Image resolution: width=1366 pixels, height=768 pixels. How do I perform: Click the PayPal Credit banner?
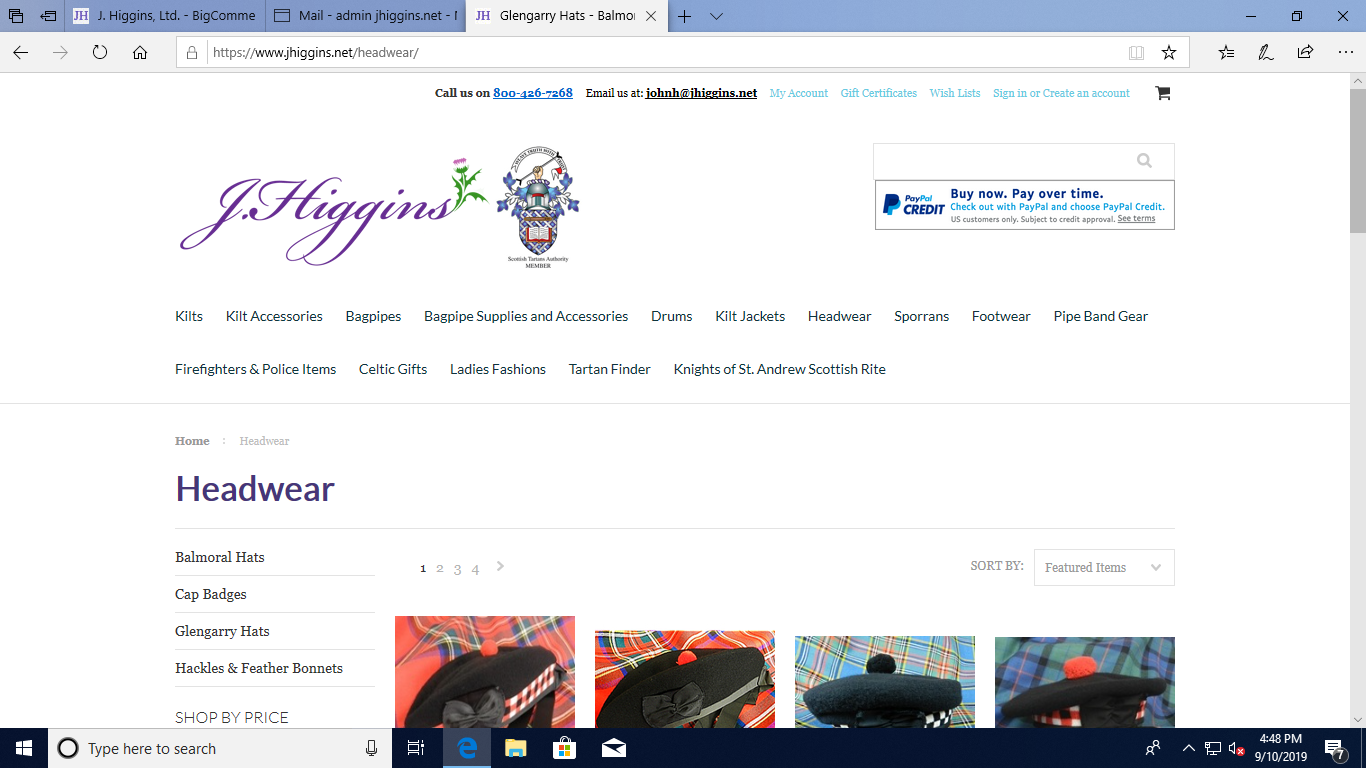point(1024,205)
